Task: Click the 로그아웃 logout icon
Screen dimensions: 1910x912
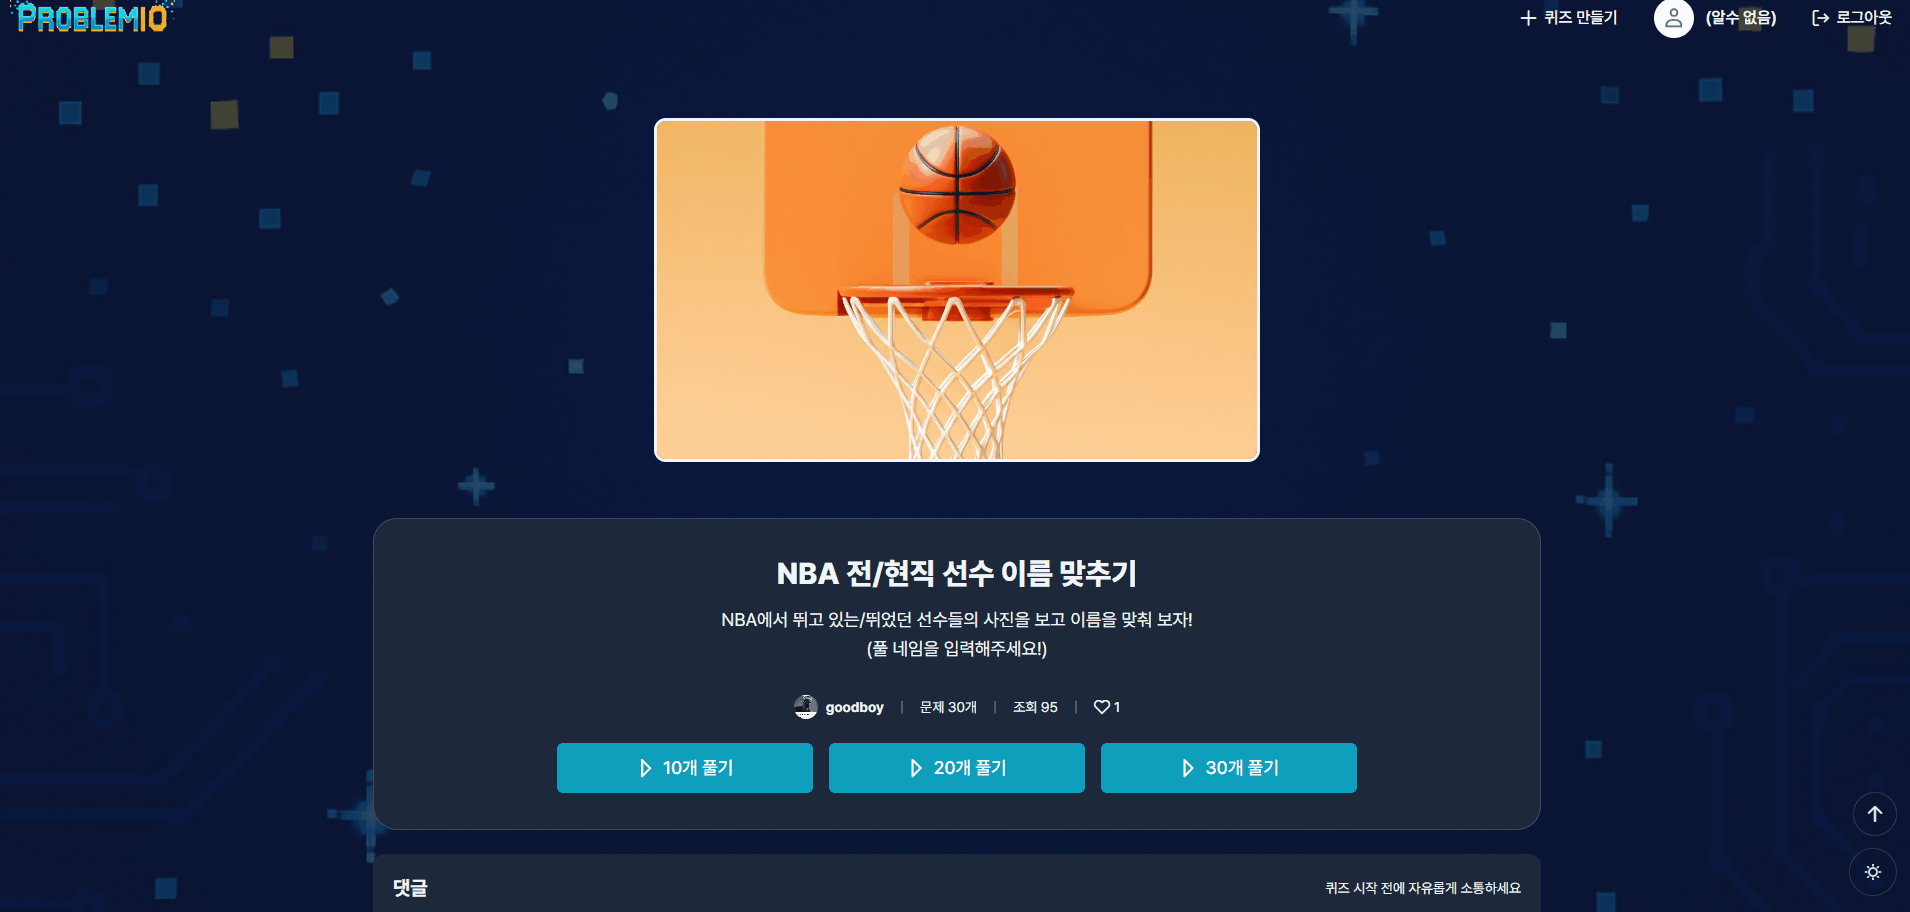Action: pyautogui.click(x=1821, y=18)
